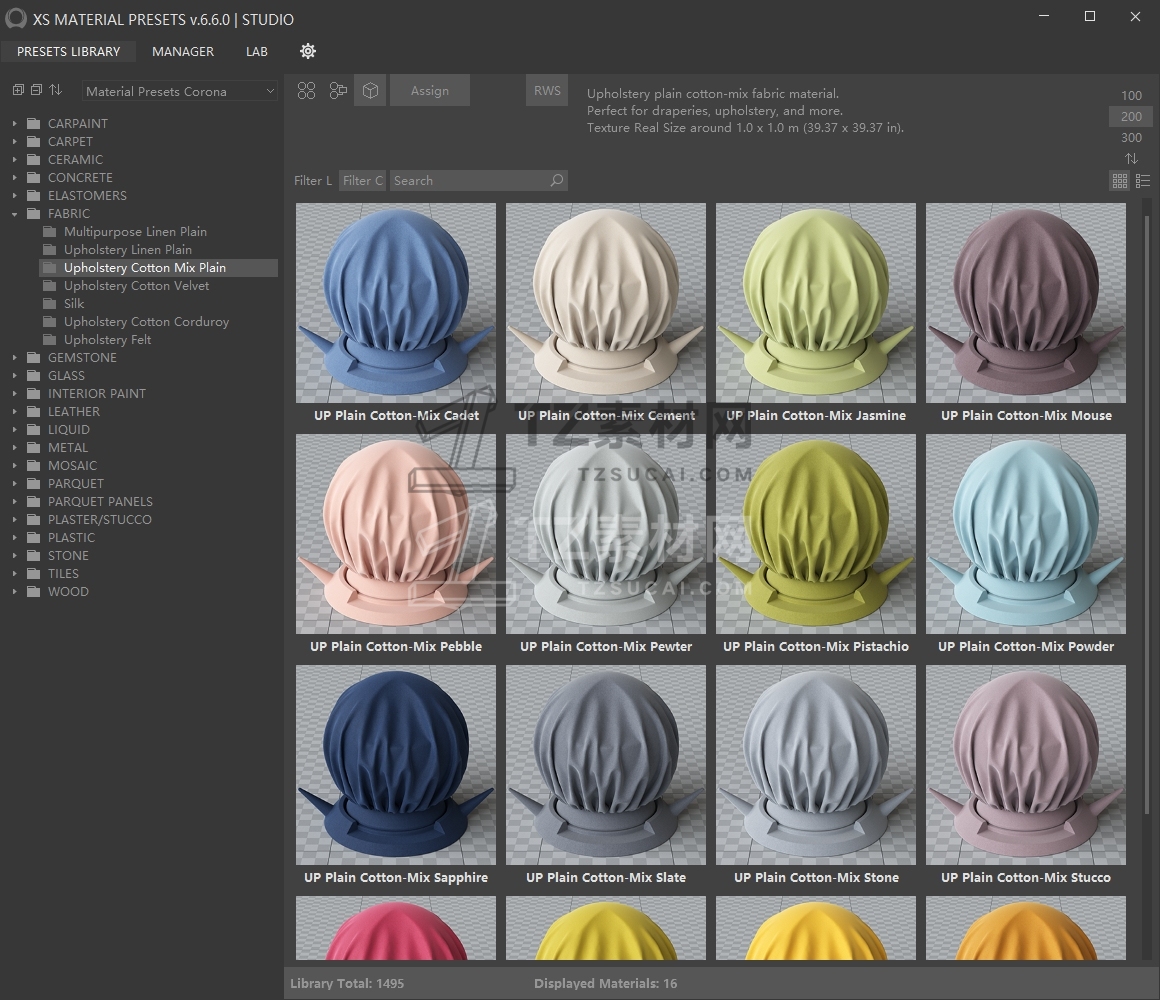Switch to grid thumbnail view
This screenshot has height=1000, width=1160.
tap(1119, 180)
